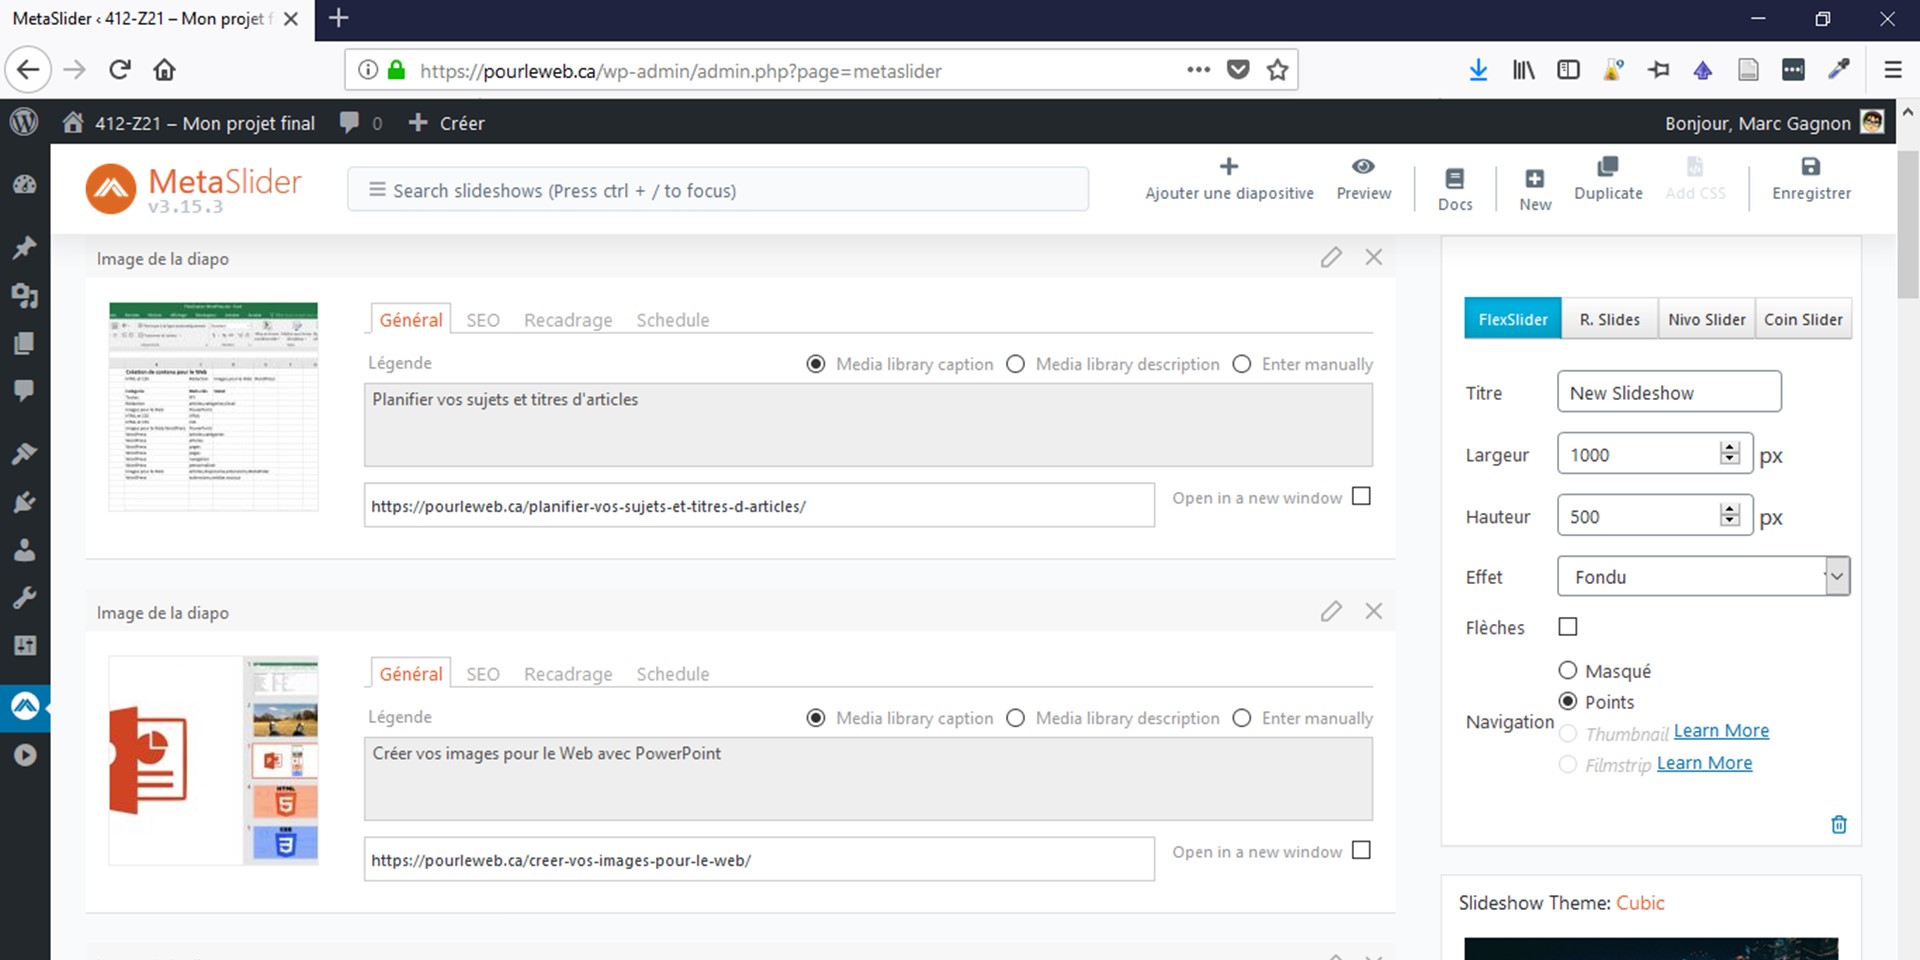Open Comments icon in sidebar
This screenshot has width=1920, height=960.
pyautogui.click(x=25, y=390)
